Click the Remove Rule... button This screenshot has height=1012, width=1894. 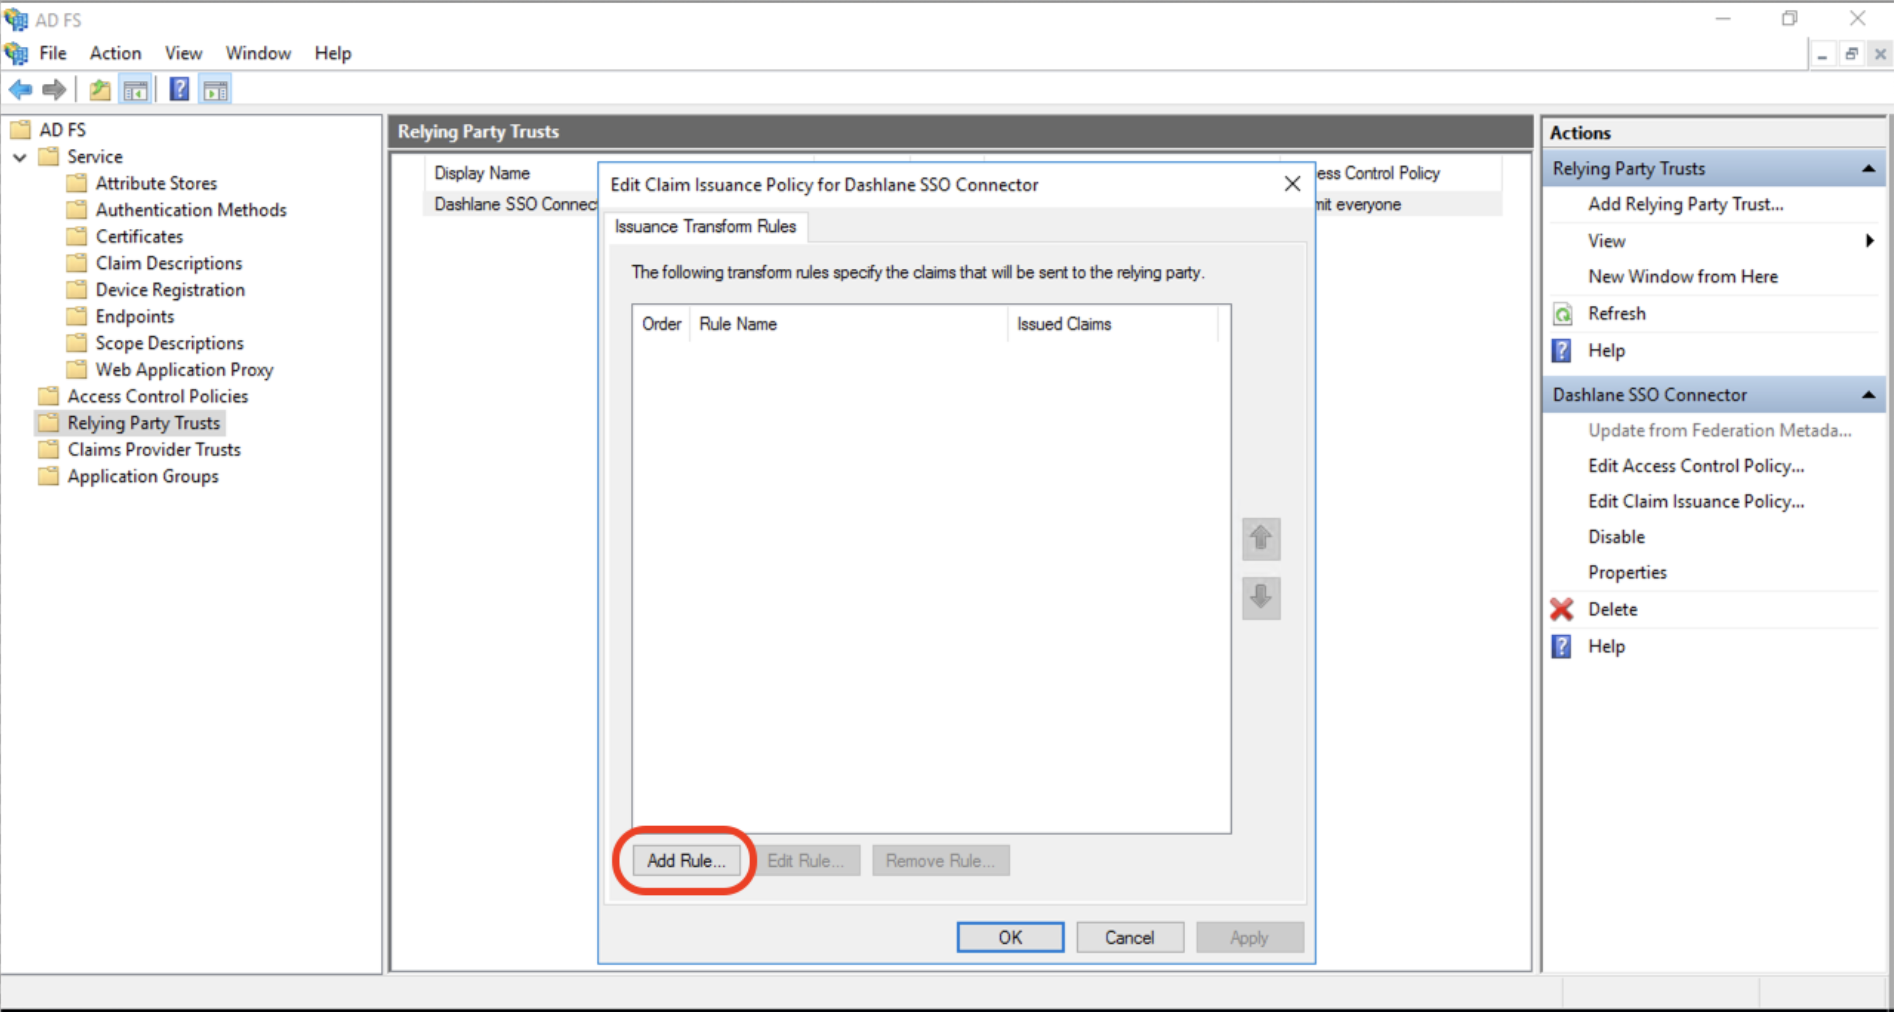pyautogui.click(x=941, y=861)
